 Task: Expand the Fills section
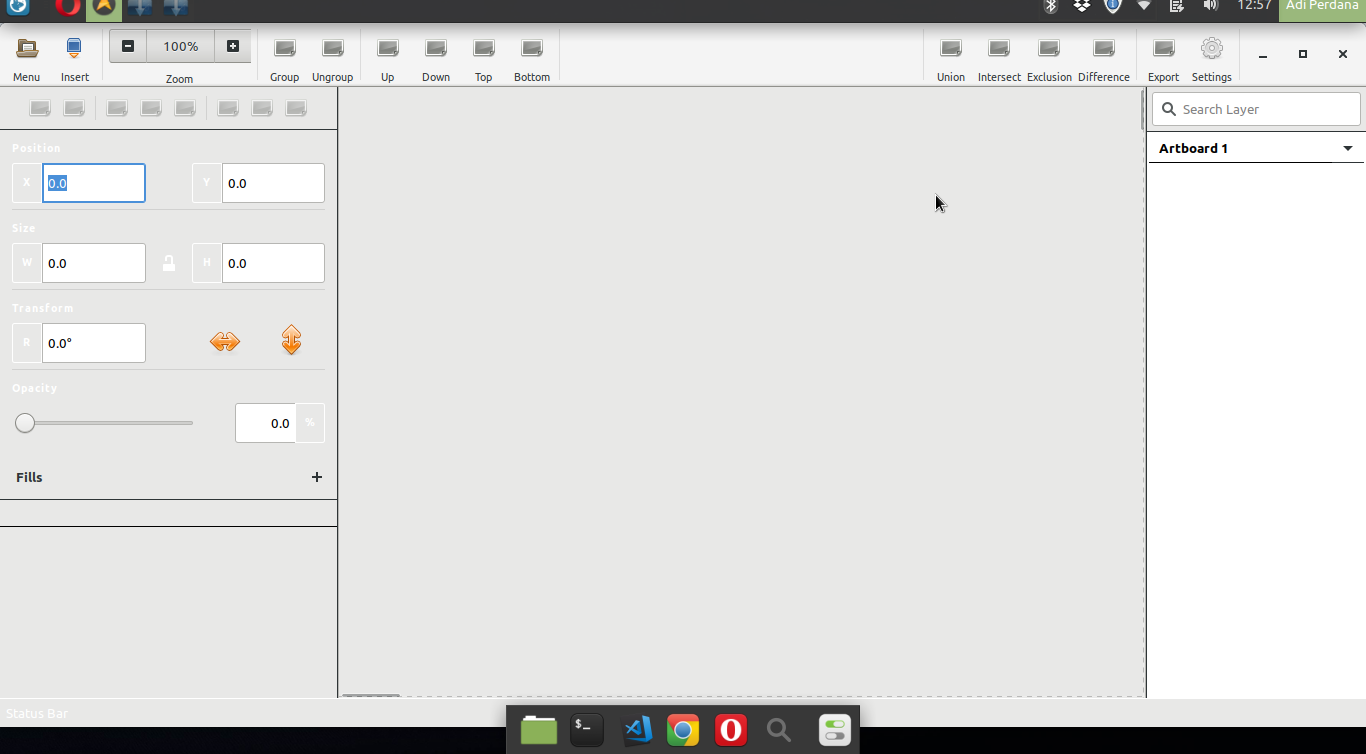point(29,477)
